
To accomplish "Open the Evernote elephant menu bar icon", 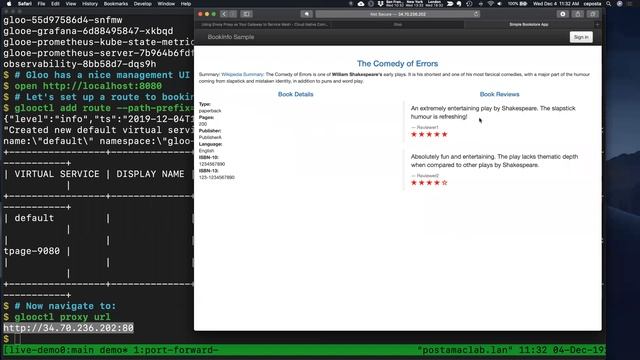I will [459, 4].
